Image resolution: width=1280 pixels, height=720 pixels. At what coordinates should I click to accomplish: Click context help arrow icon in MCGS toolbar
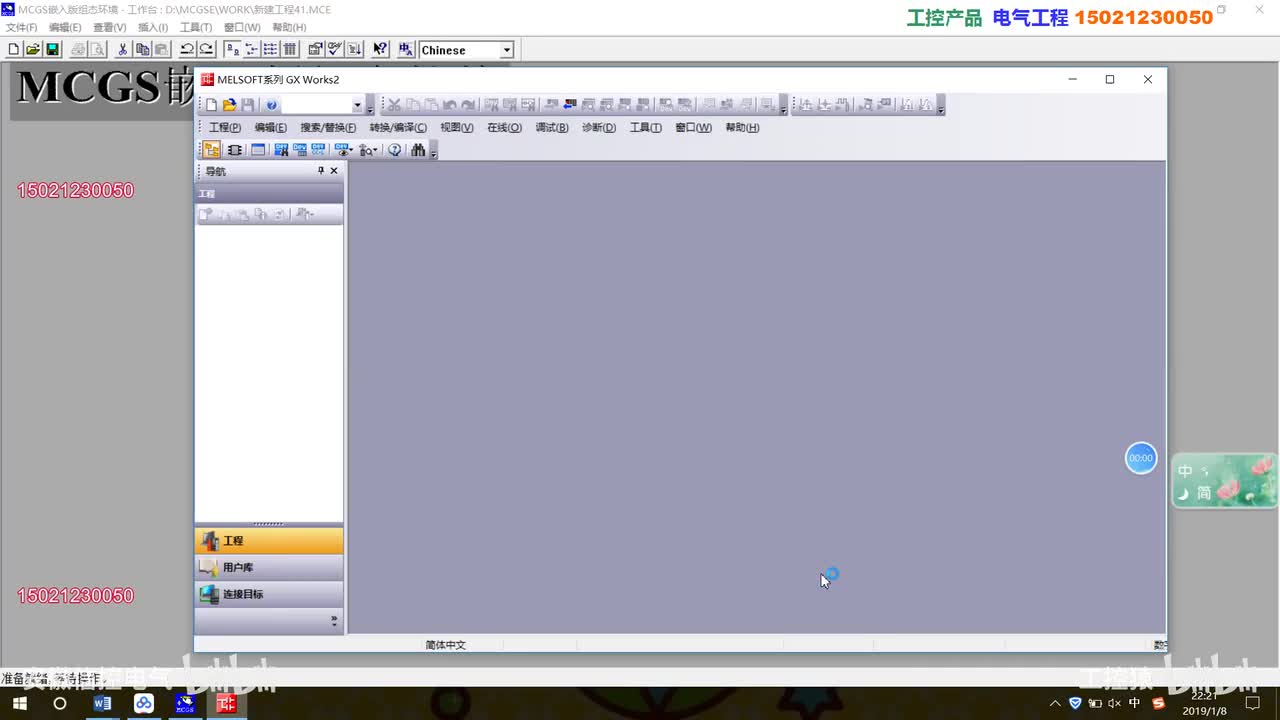380,50
